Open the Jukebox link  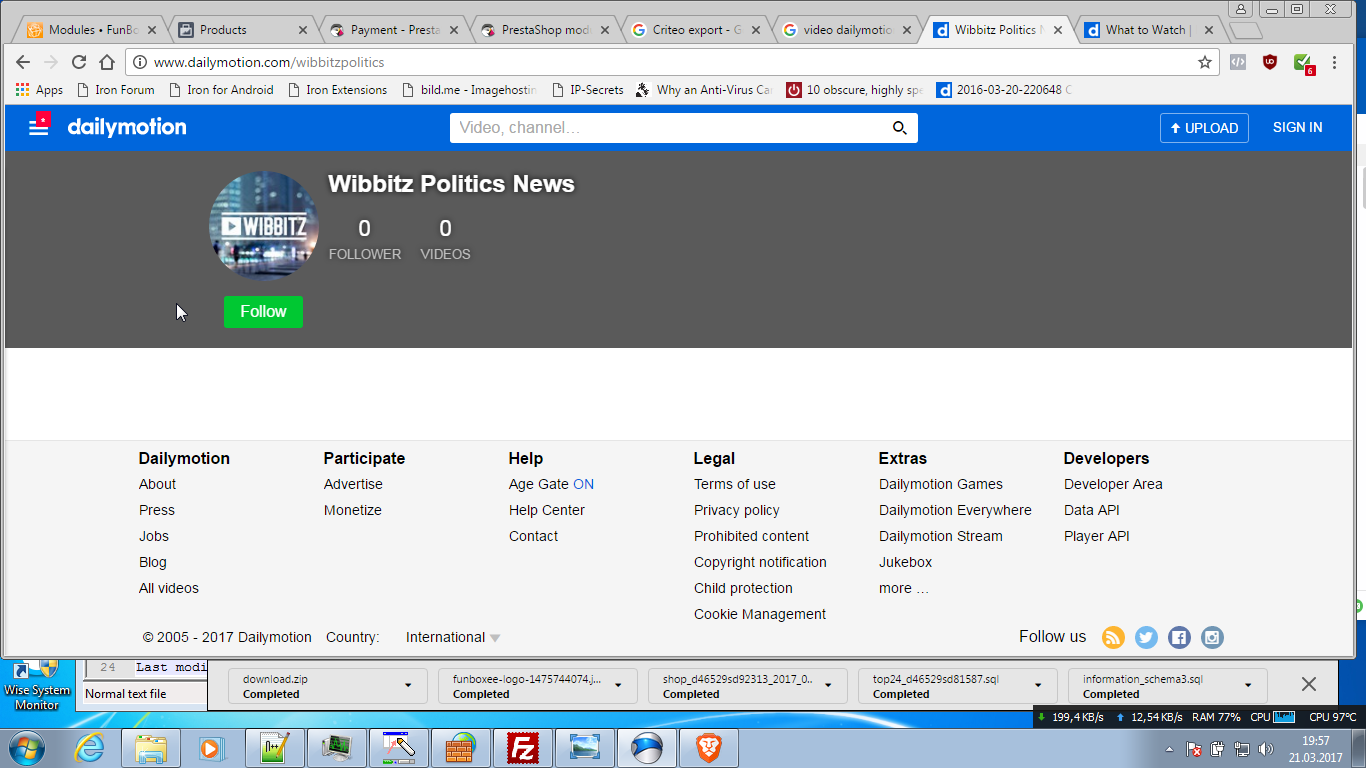pos(906,562)
